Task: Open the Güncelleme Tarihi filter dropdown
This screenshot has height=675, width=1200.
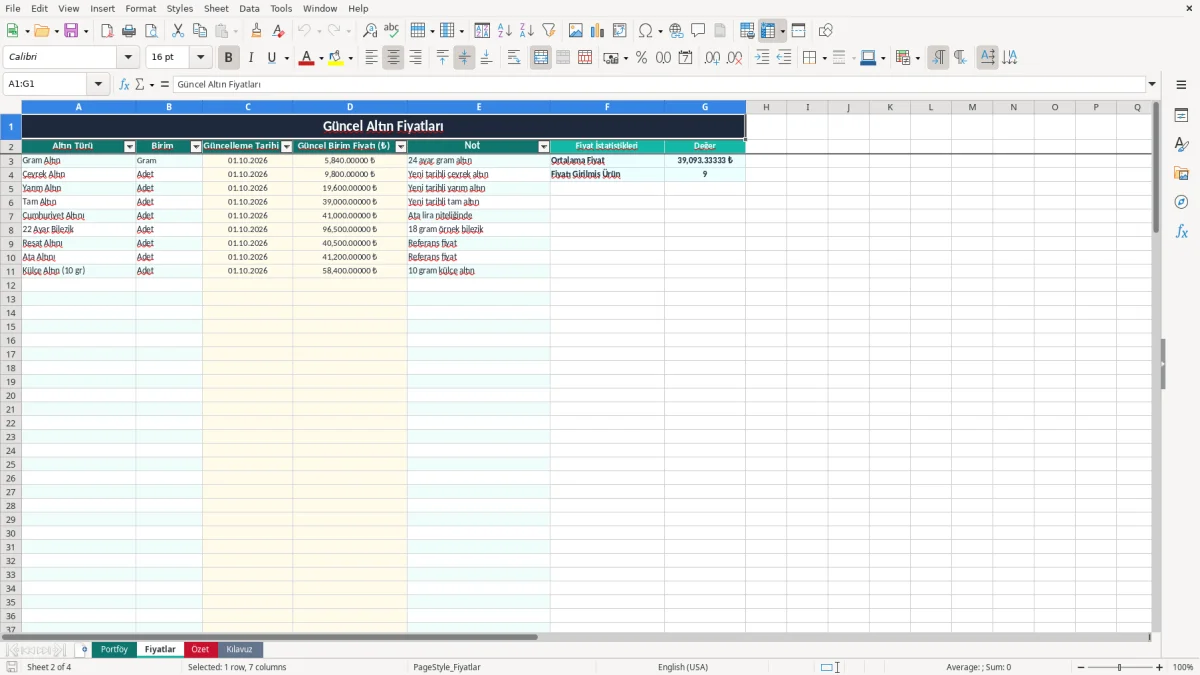Action: tap(287, 147)
